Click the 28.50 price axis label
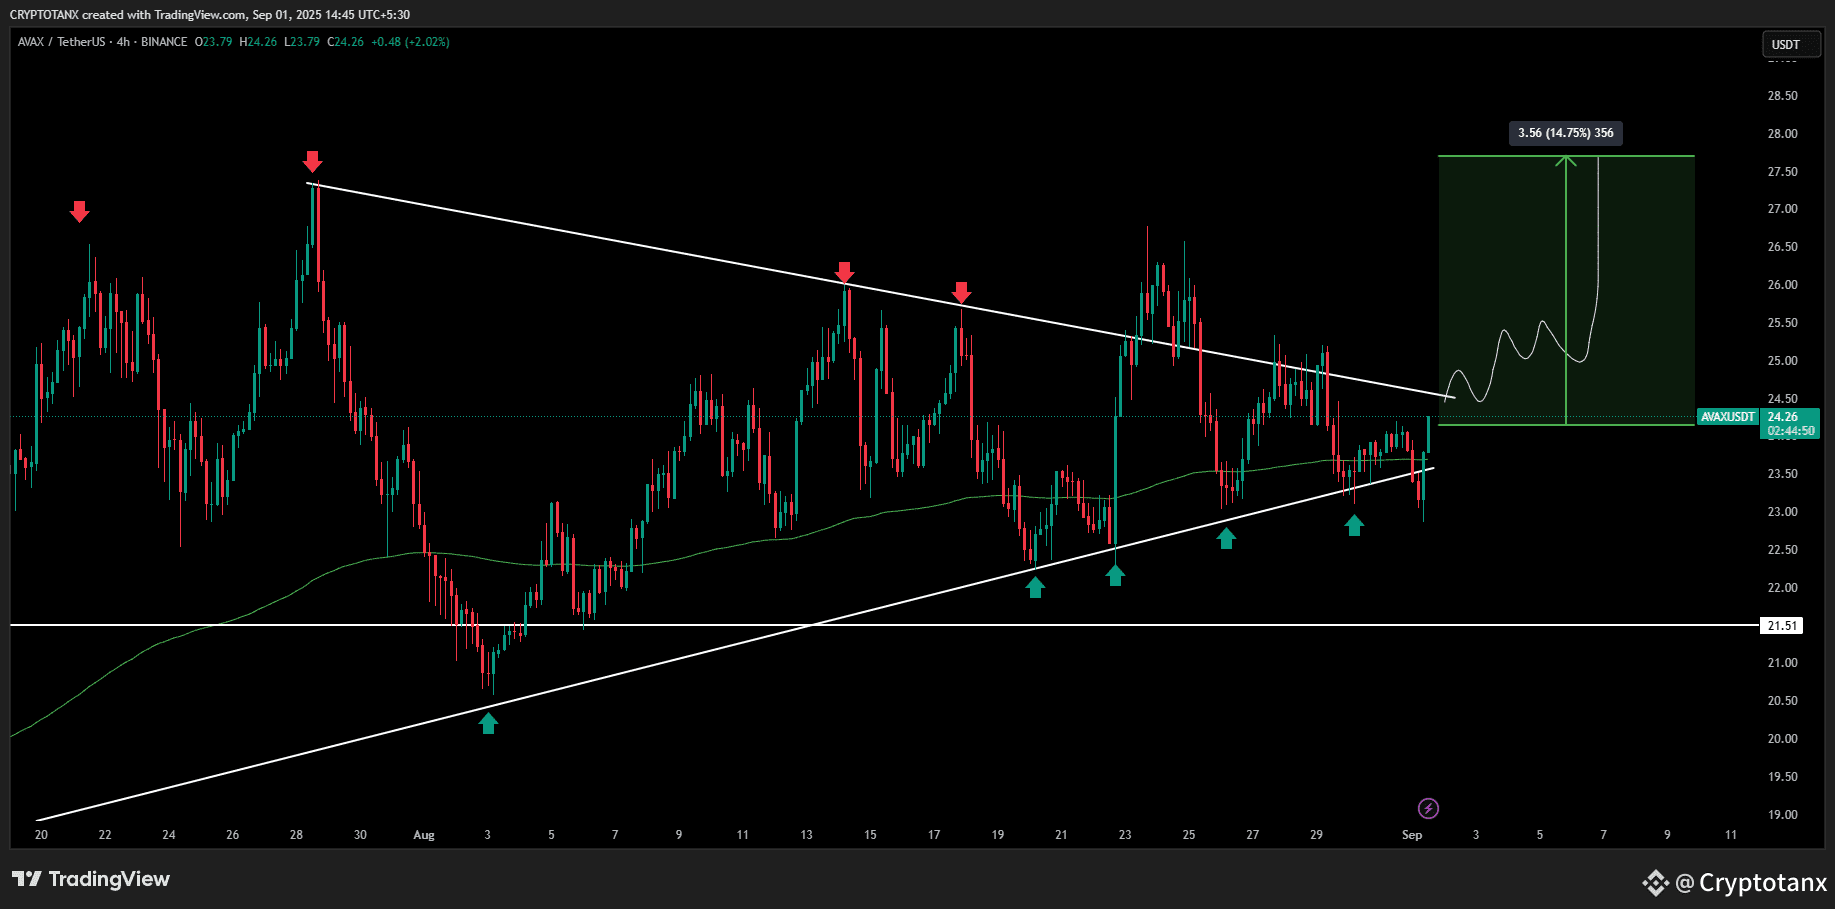Image resolution: width=1835 pixels, height=909 pixels. click(x=1782, y=96)
